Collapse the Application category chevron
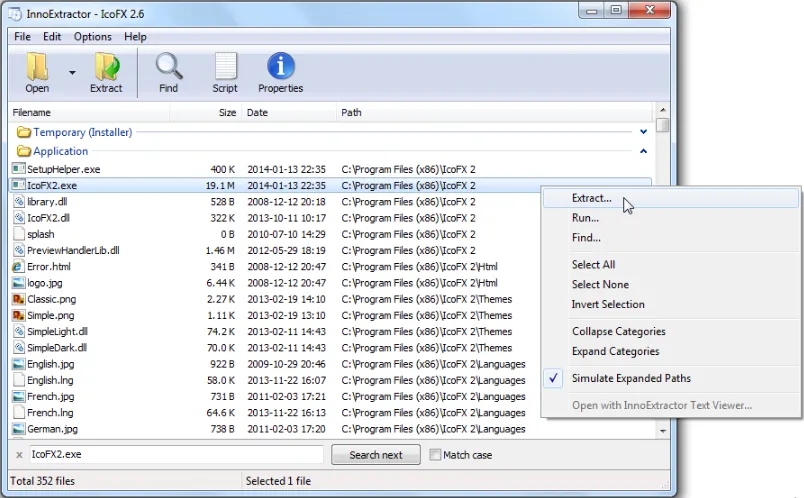Image resolution: width=804 pixels, height=498 pixels. click(x=644, y=151)
